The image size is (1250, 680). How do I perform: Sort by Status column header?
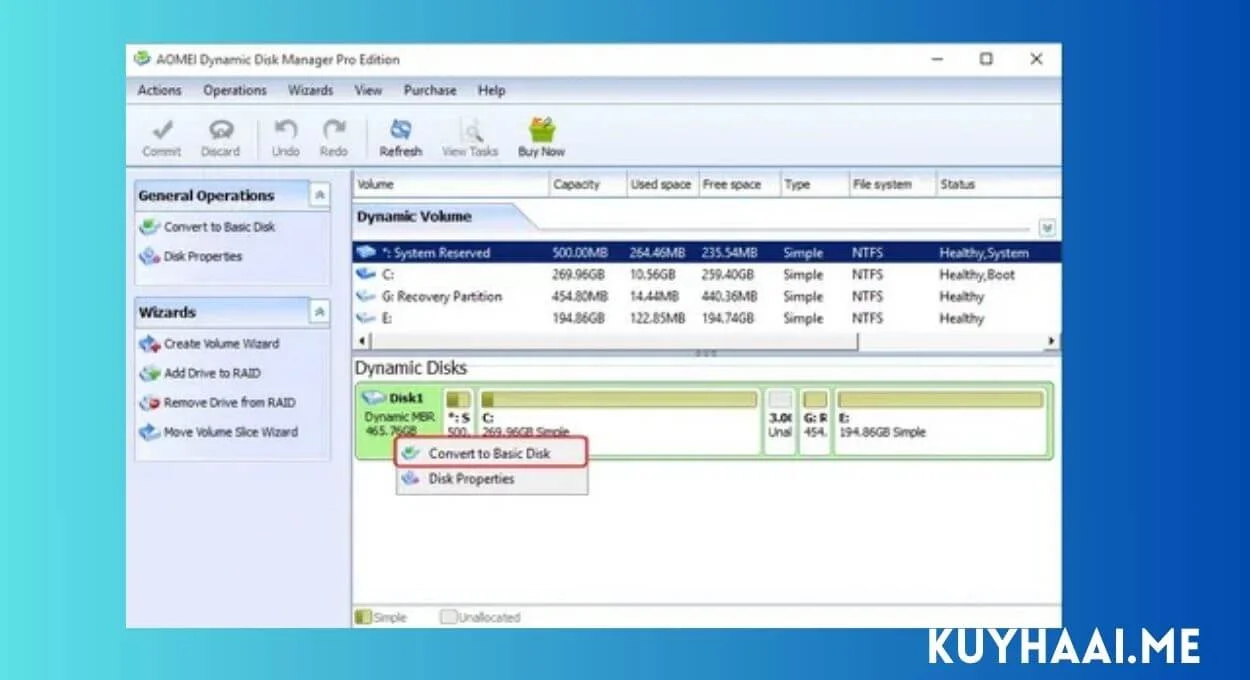coord(997,185)
